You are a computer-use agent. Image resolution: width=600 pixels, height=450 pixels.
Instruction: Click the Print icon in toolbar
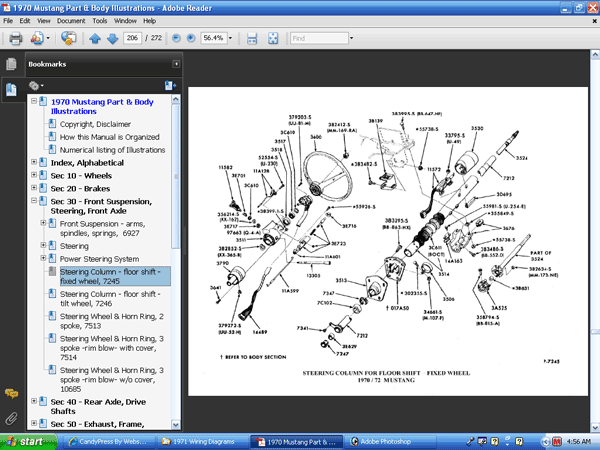[x=16, y=38]
